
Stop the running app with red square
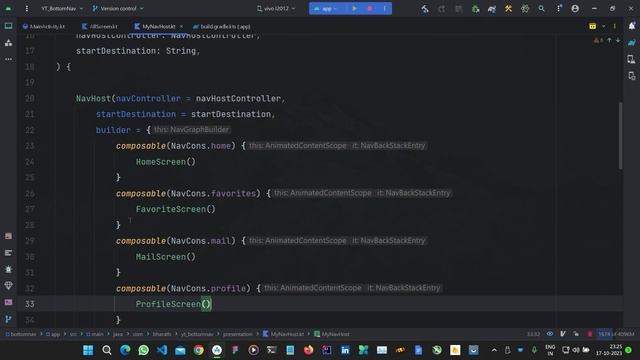370,8
